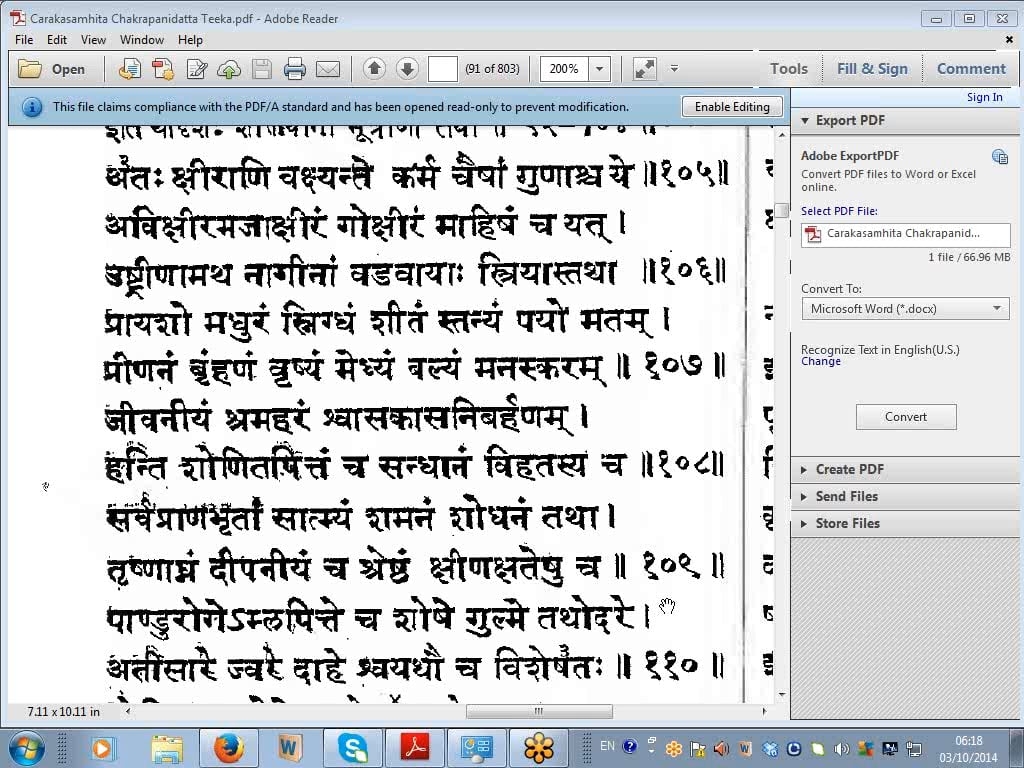Open the Window menu

(x=141, y=40)
